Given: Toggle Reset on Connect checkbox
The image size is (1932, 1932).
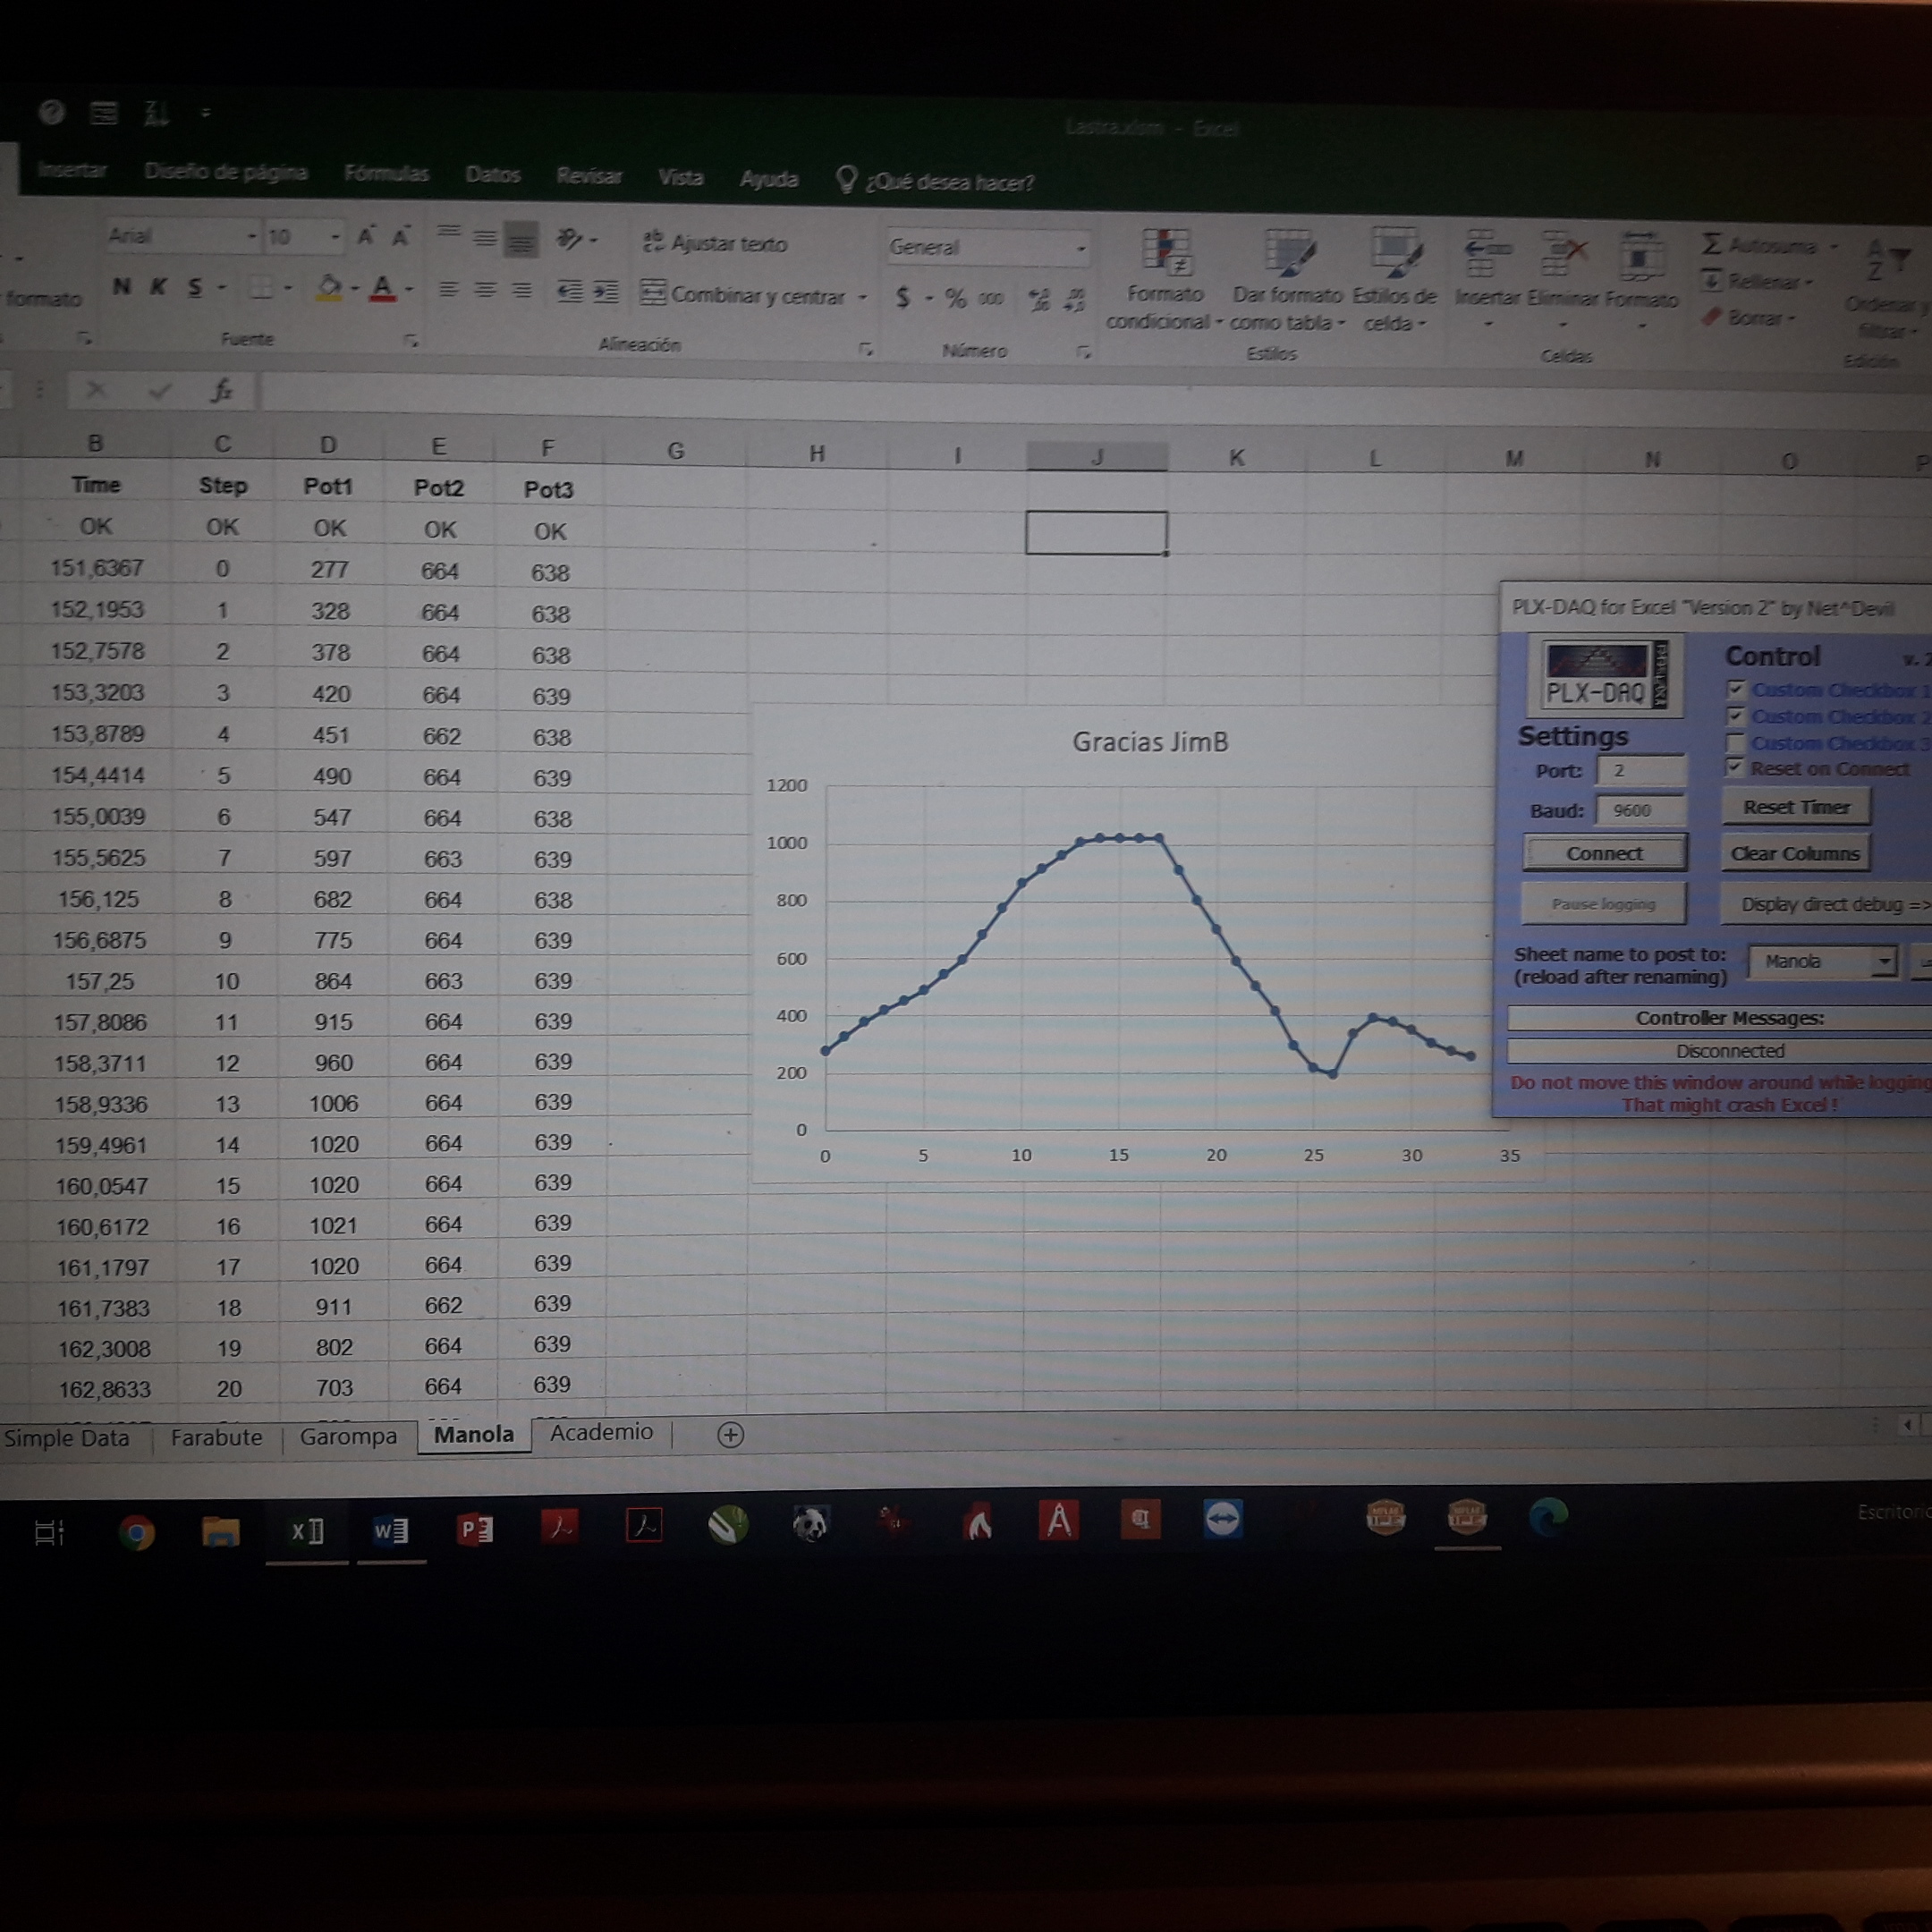Looking at the screenshot, I should point(1735,768).
